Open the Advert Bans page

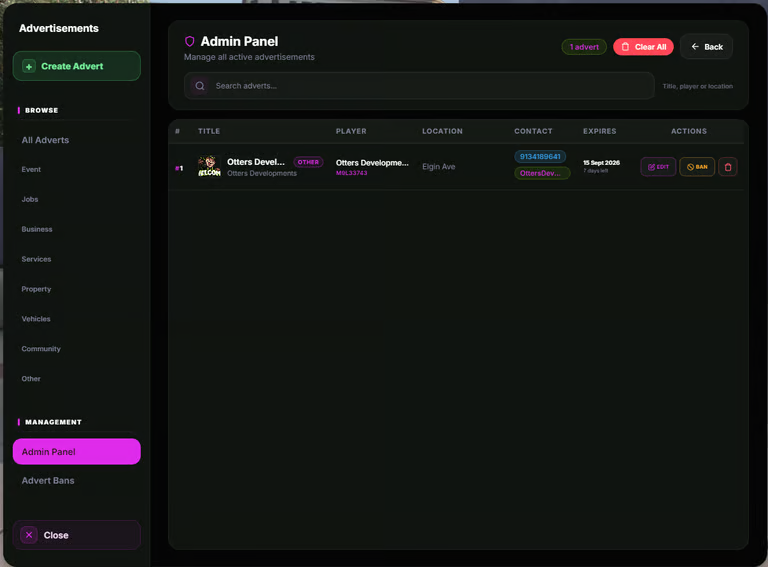(48, 481)
